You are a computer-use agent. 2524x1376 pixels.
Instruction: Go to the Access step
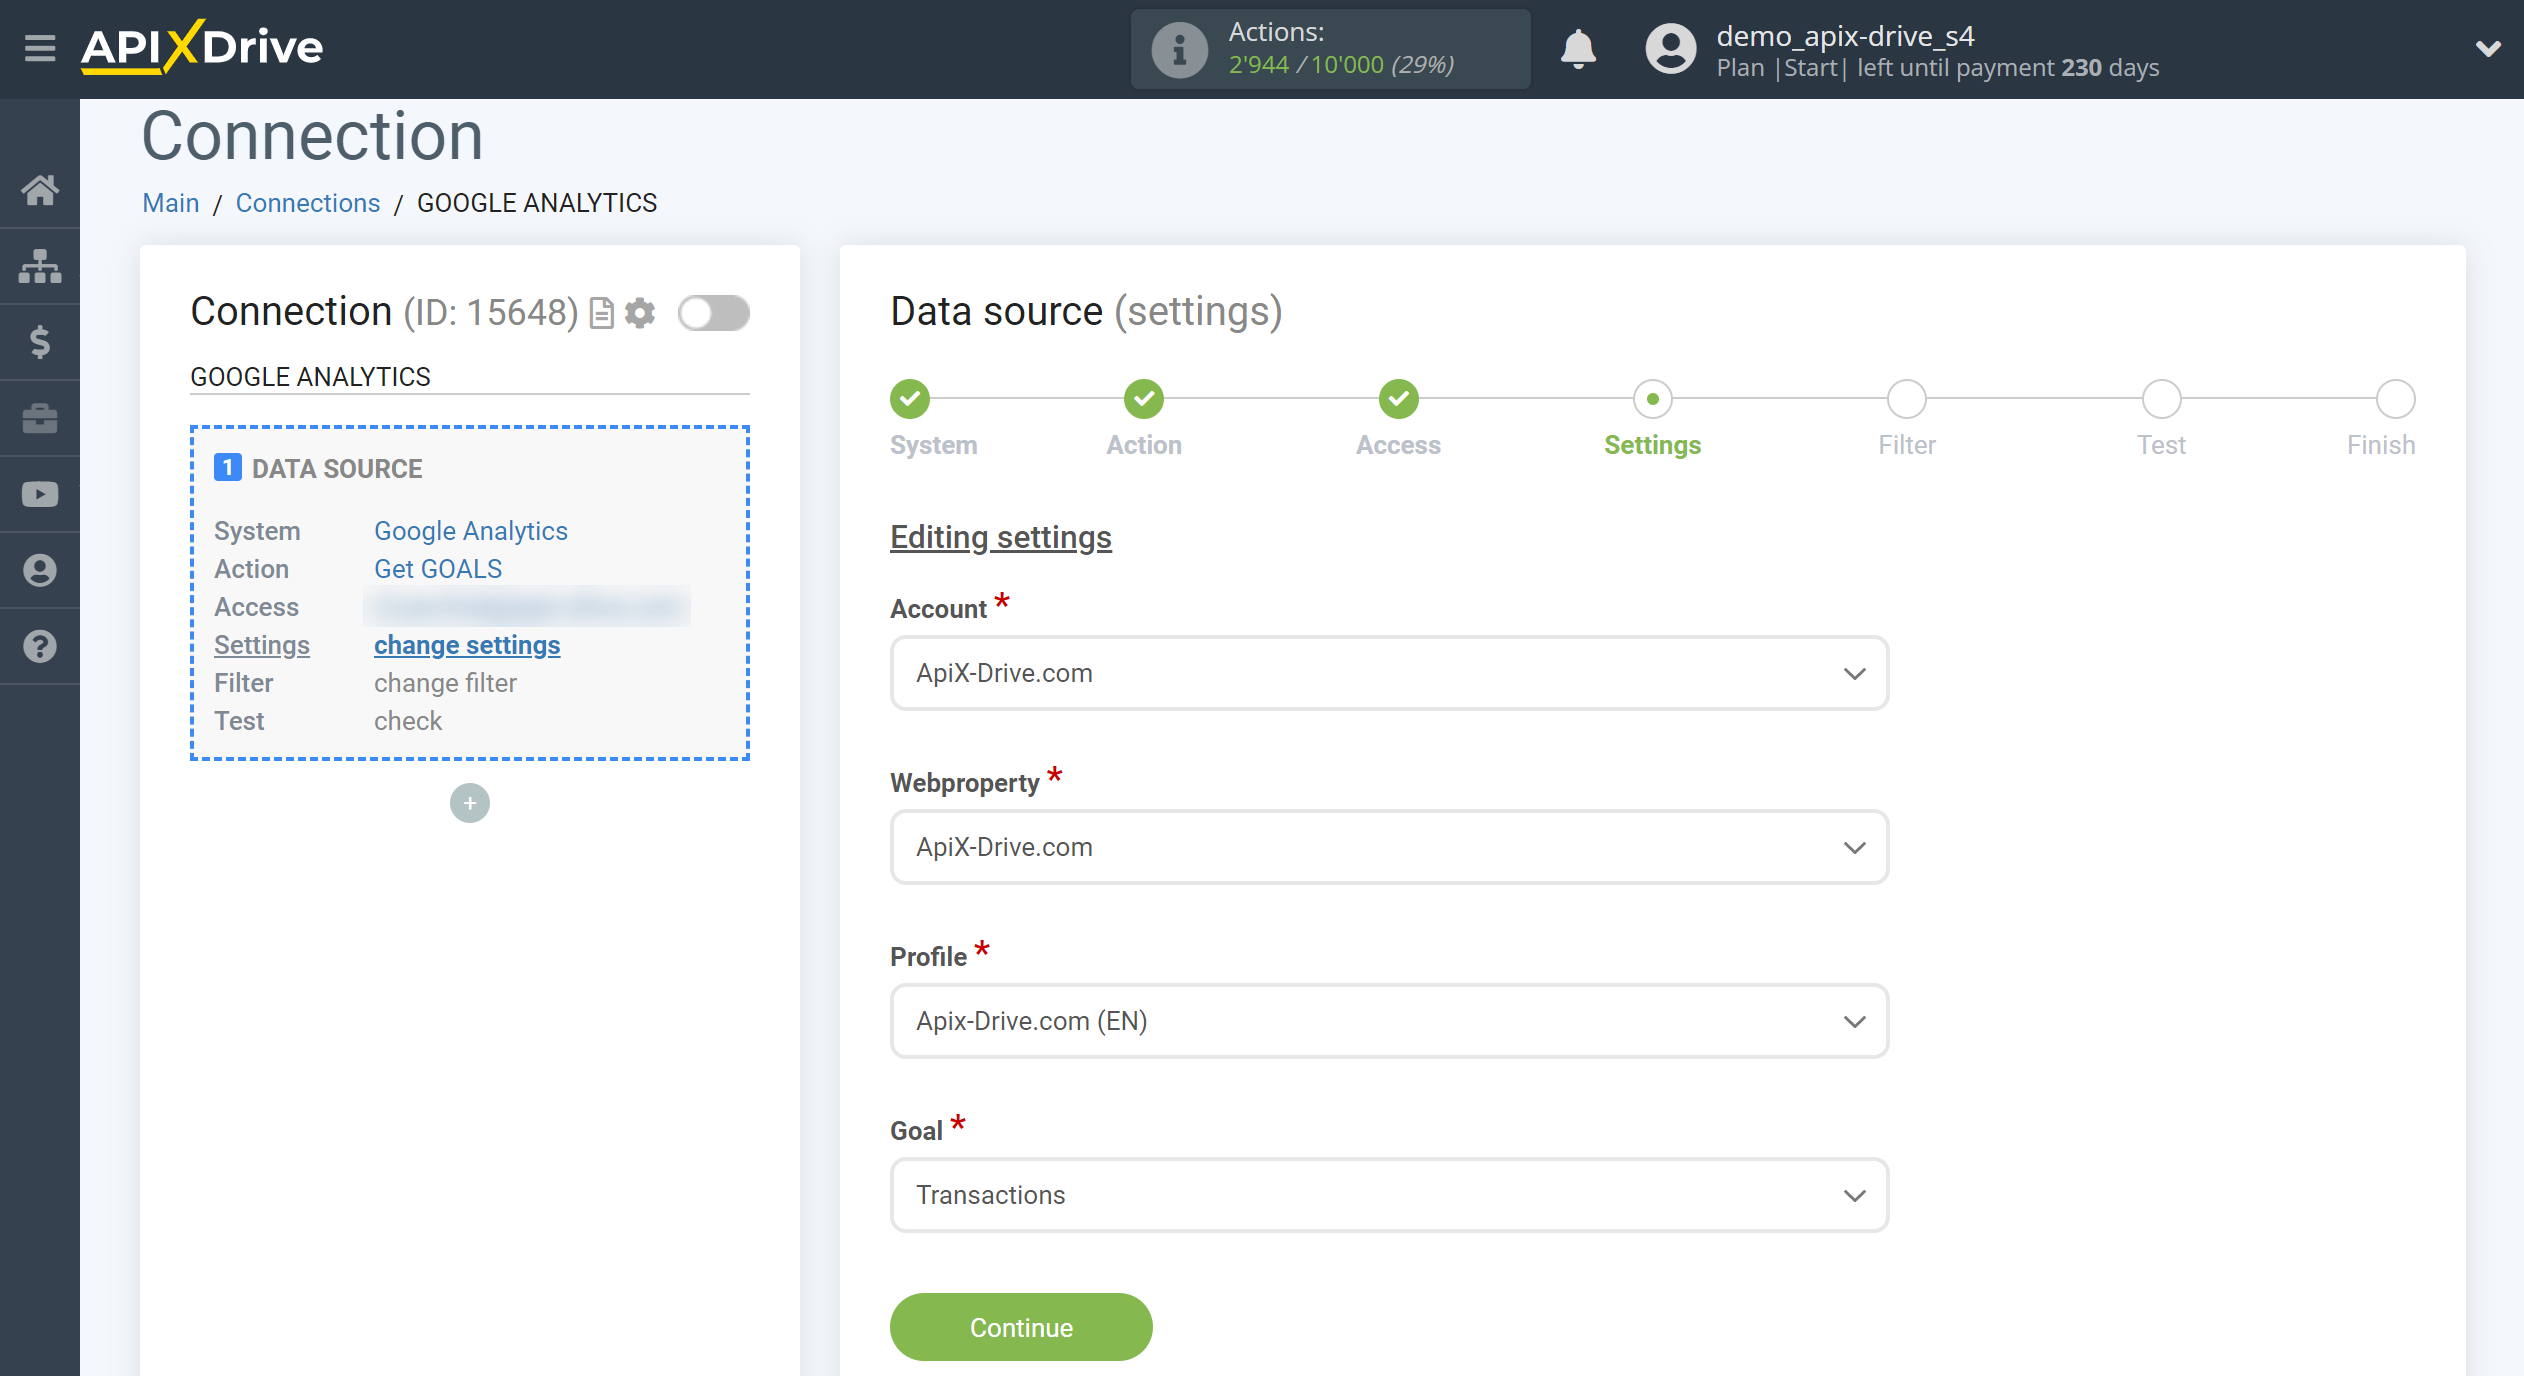click(x=1399, y=399)
